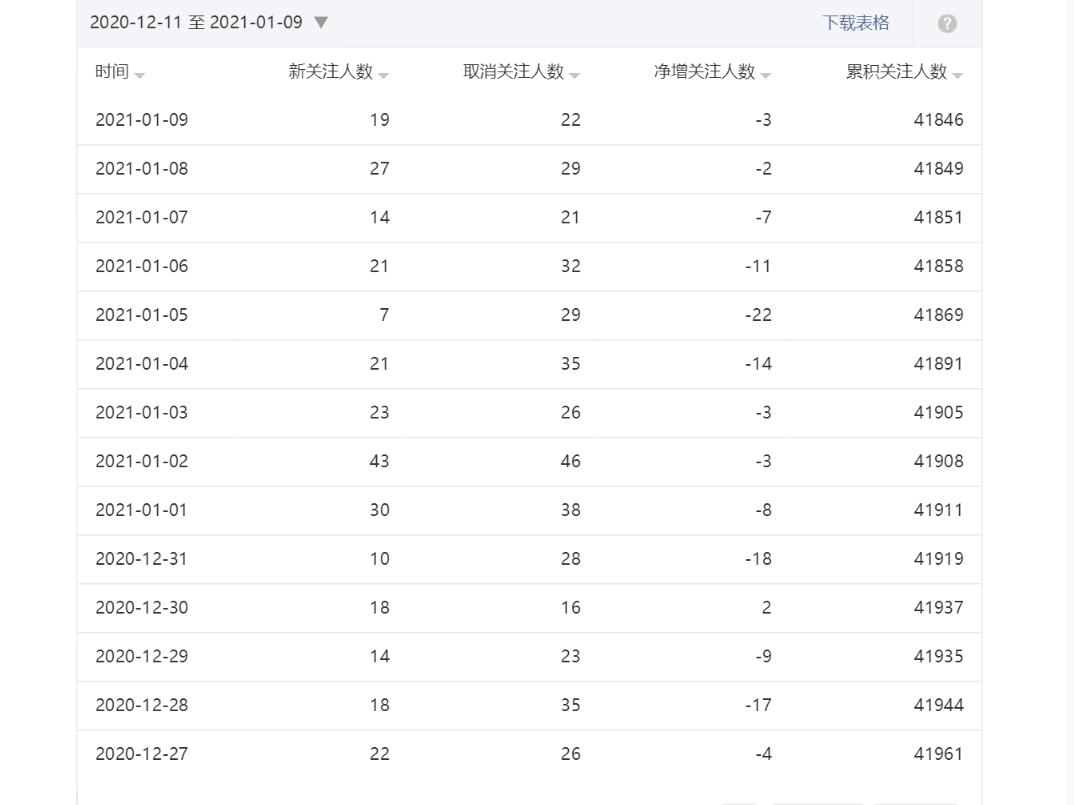Click net increase value -18
Screen dimensions: 1074x805
(x=758, y=559)
